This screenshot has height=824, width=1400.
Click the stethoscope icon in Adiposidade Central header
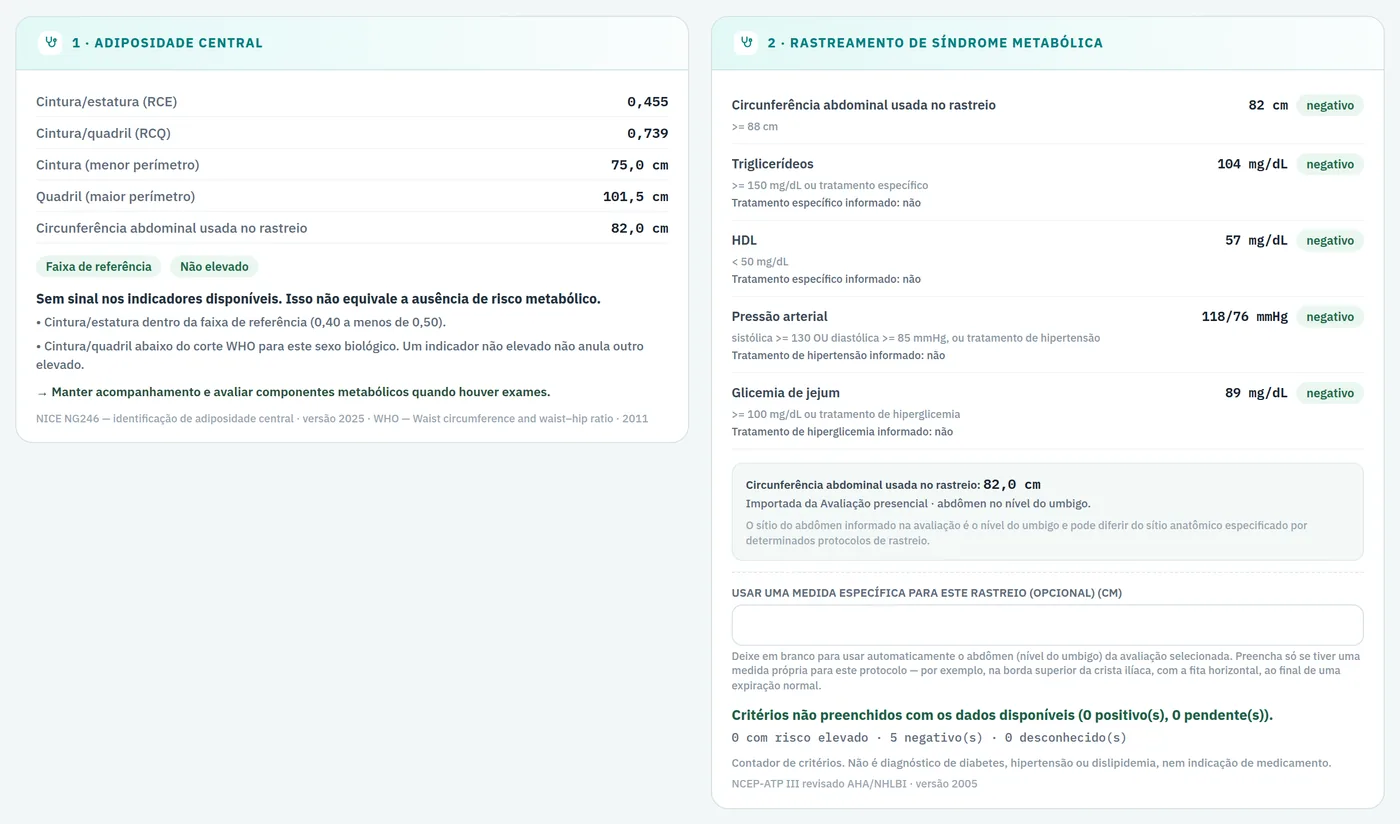[x=50, y=43]
